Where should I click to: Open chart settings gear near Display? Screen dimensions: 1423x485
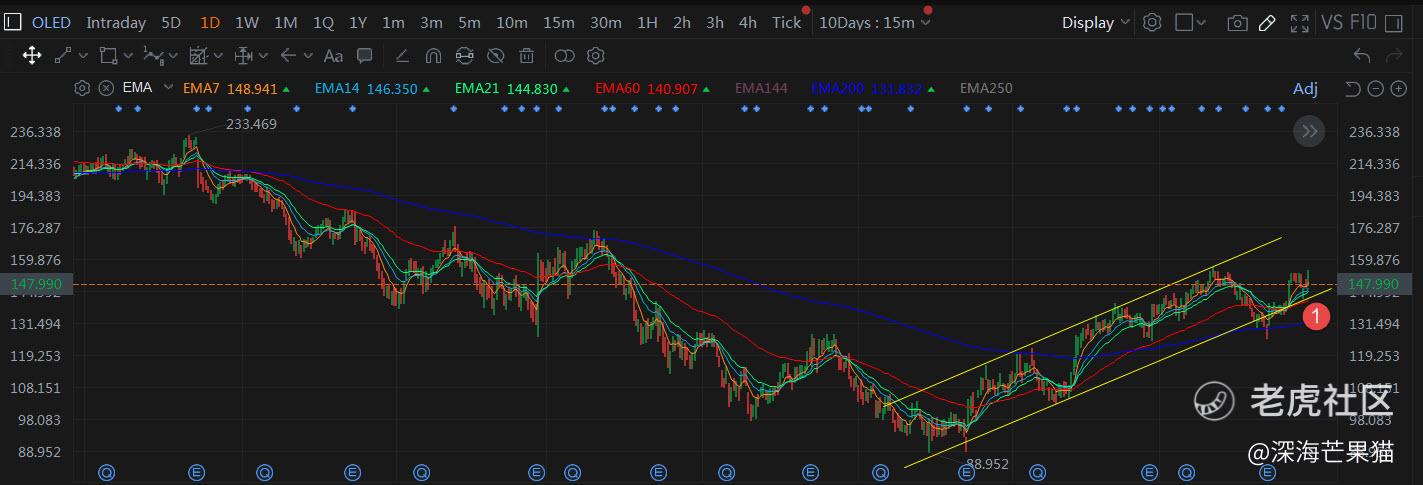[1152, 22]
